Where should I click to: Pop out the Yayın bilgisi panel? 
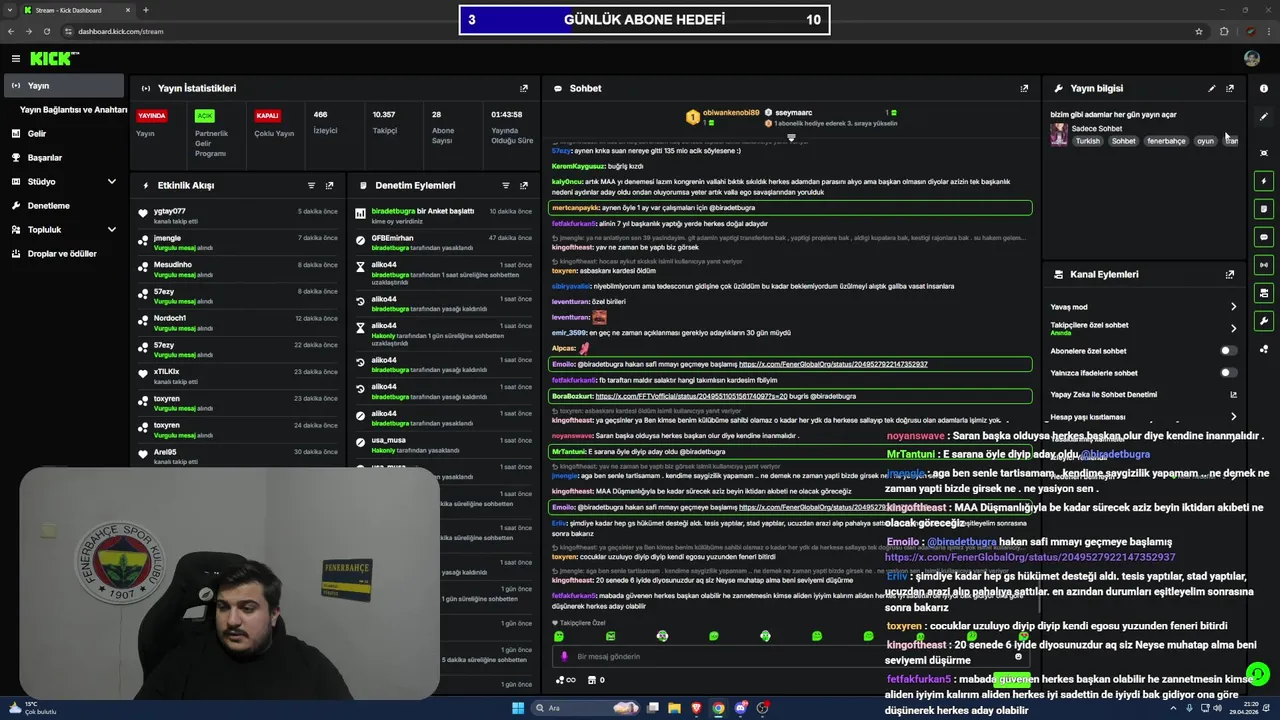click(x=1230, y=88)
